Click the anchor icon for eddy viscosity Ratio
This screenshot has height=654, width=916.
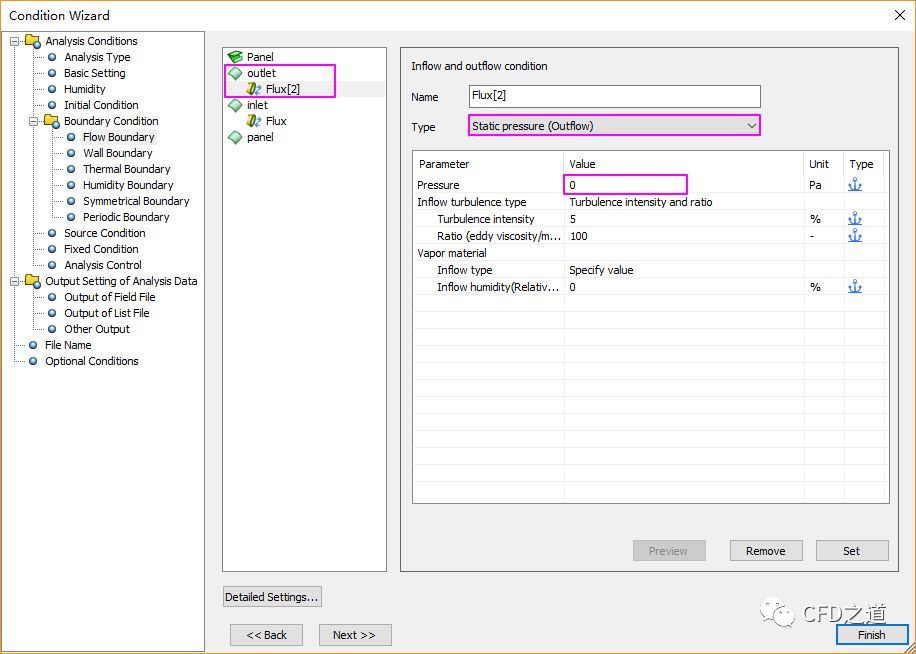pyautogui.click(x=855, y=236)
